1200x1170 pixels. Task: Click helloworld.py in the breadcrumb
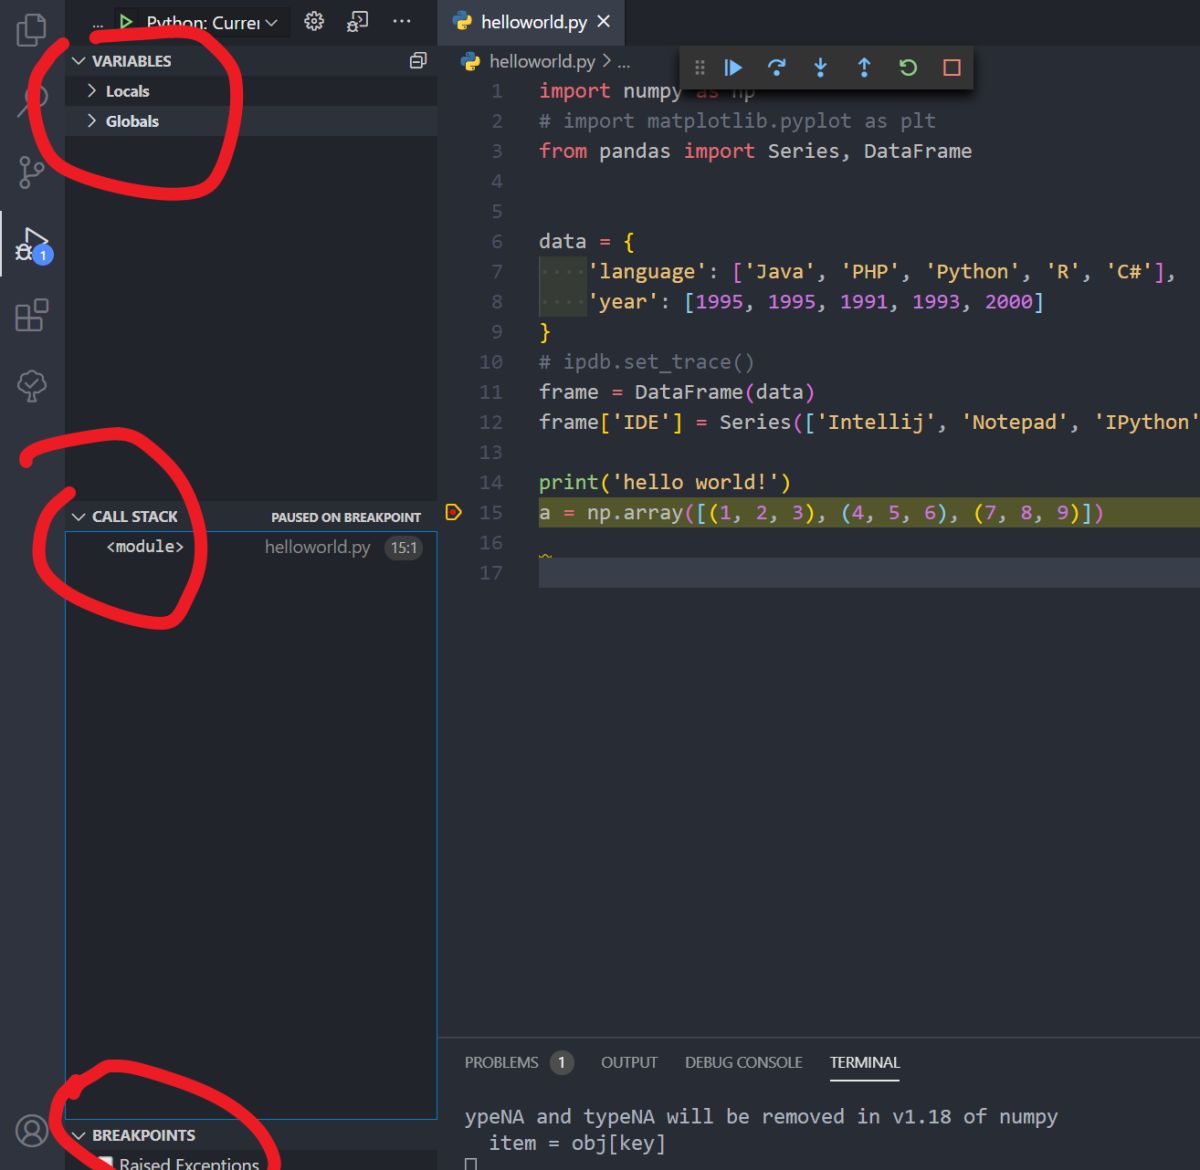[x=542, y=61]
